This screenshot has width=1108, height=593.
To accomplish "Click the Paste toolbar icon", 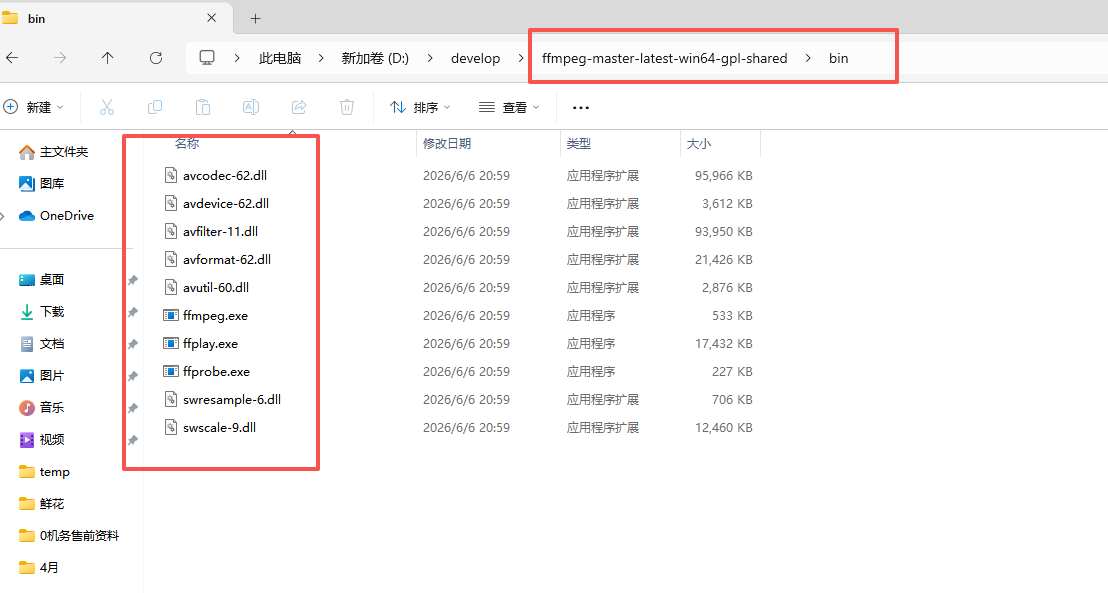I will tap(203, 107).
